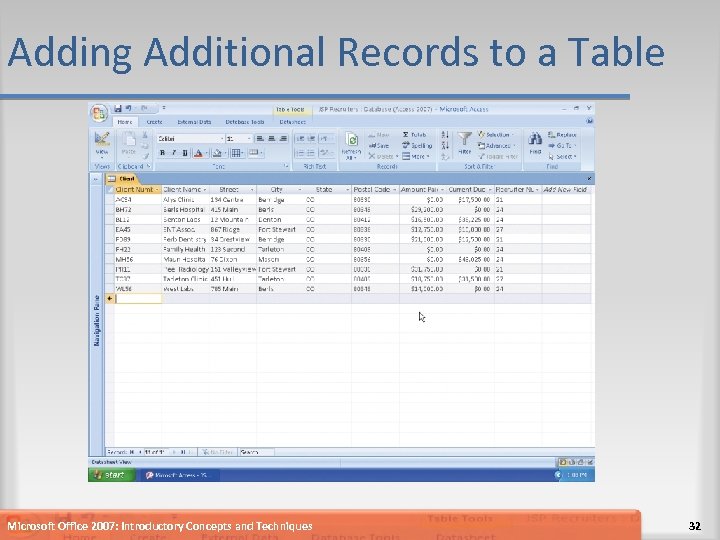Open the Selection filter dropdown
720x540 pixels.
(496, 135)
